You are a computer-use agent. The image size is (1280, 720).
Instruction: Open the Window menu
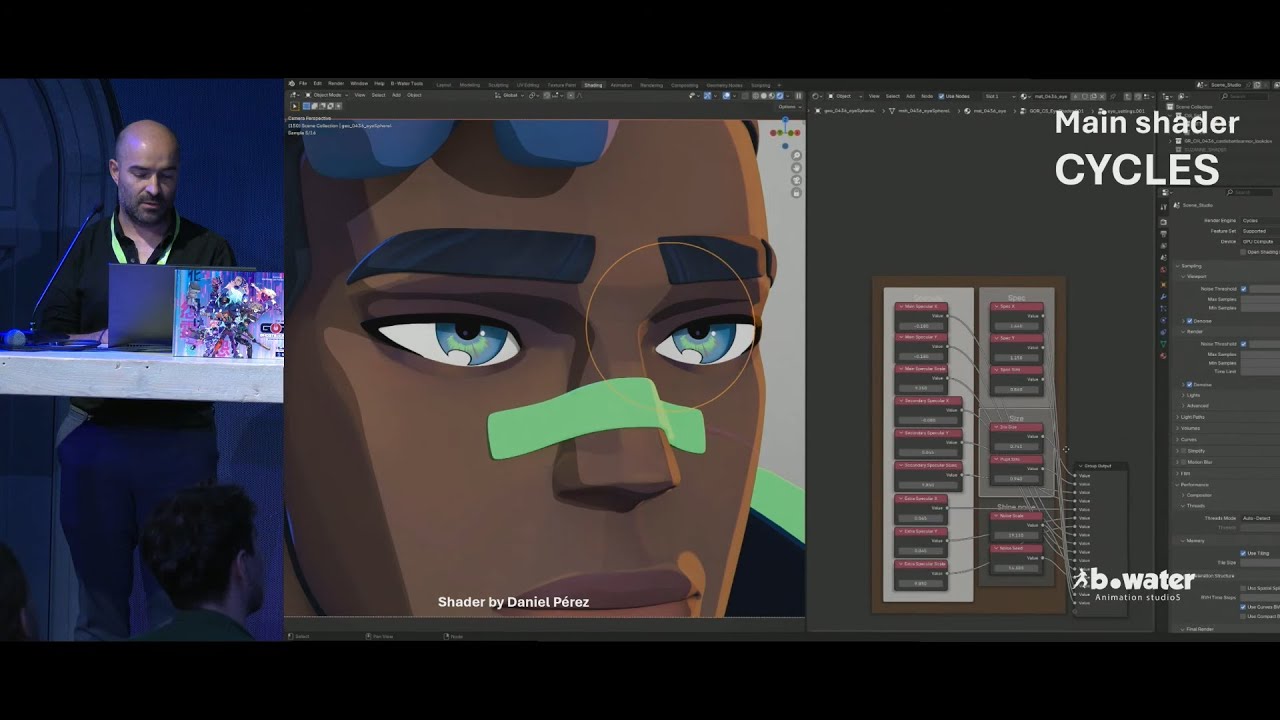coord(359,84)
